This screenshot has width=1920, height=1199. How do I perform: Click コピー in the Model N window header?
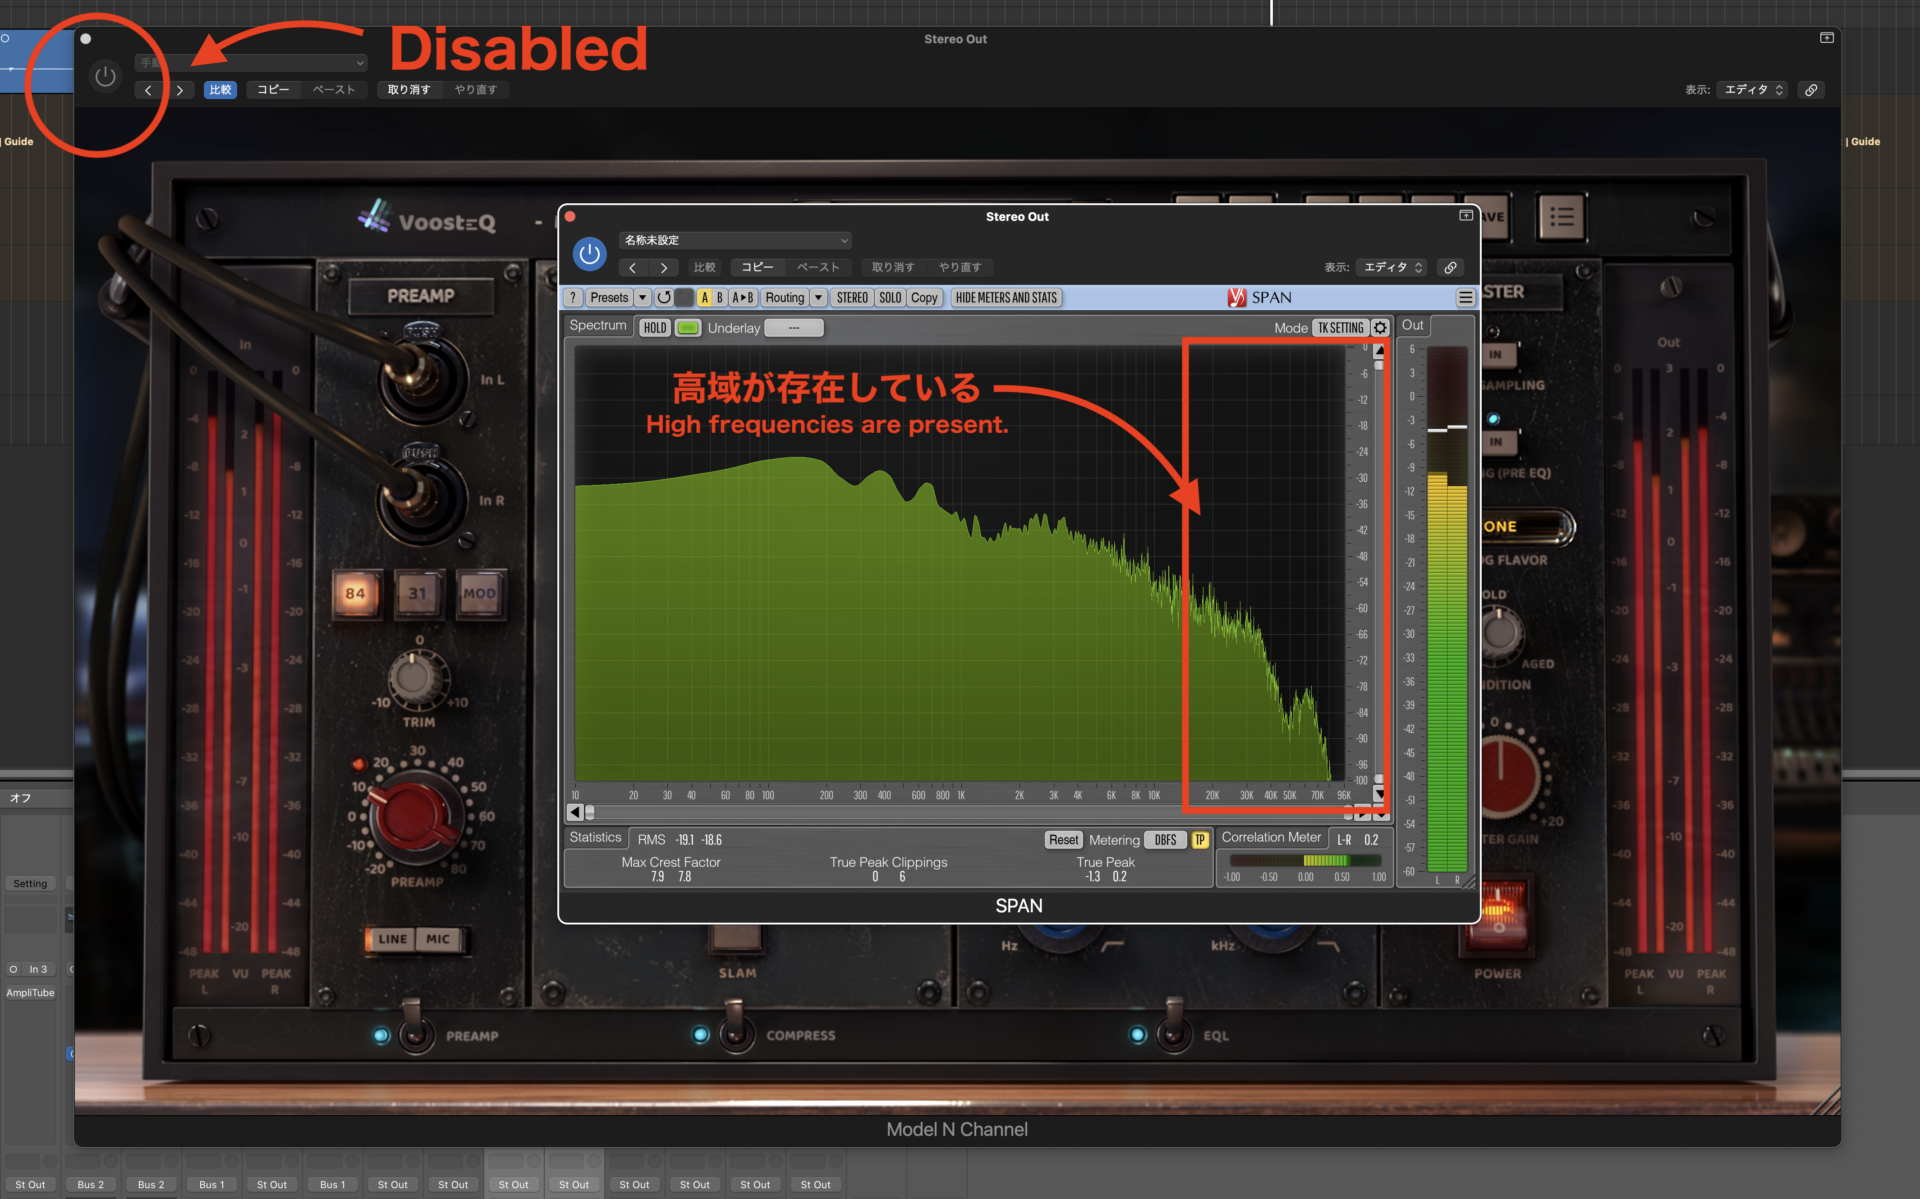click(x=273, y=90)
